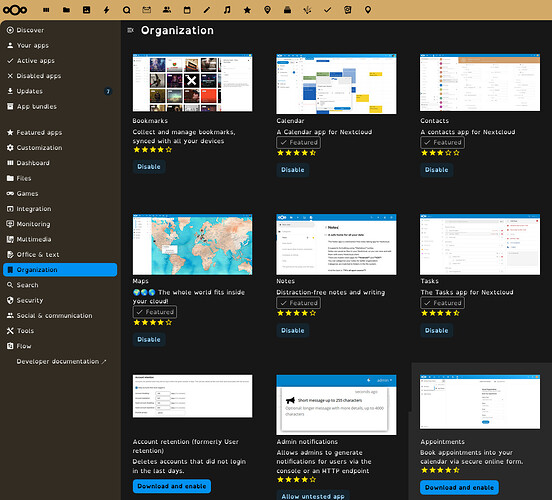
Task: Disable the Contacts app
Action: click(437, 170)
